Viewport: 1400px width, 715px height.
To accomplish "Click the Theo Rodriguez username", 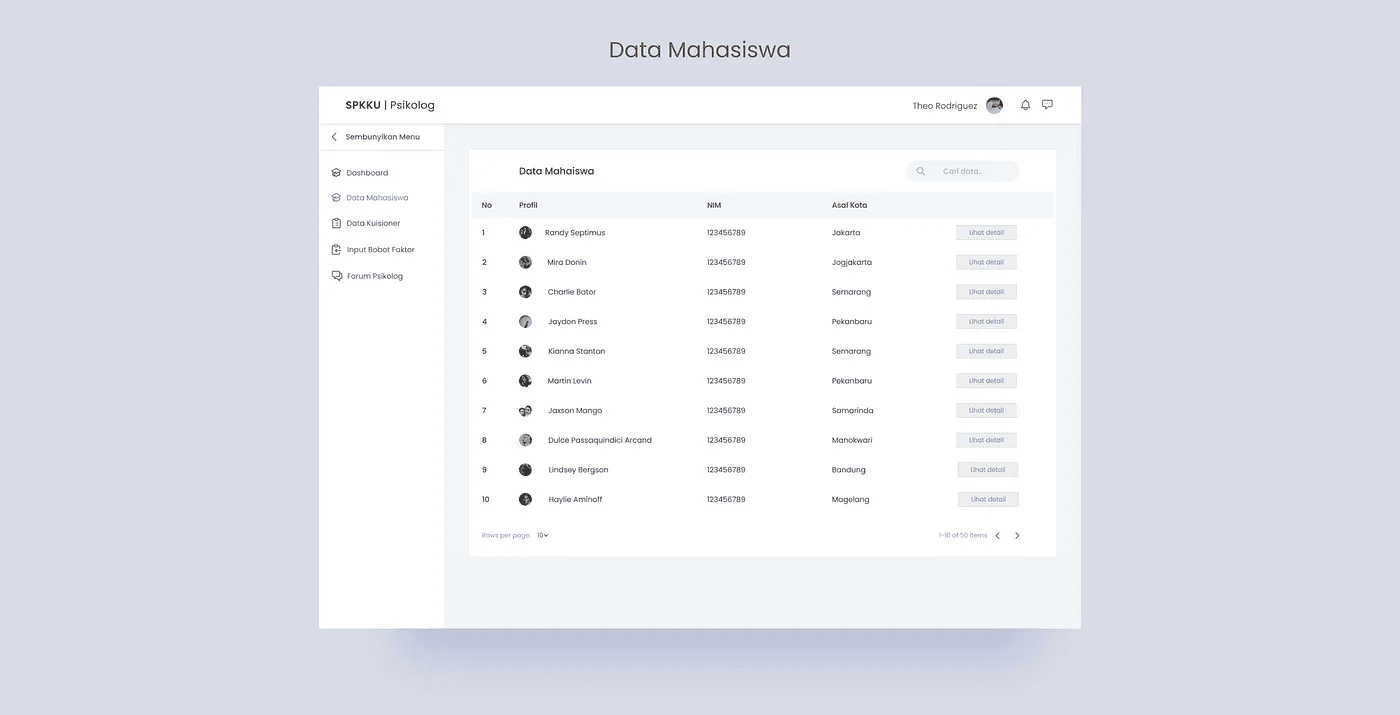I will [945, 106].
